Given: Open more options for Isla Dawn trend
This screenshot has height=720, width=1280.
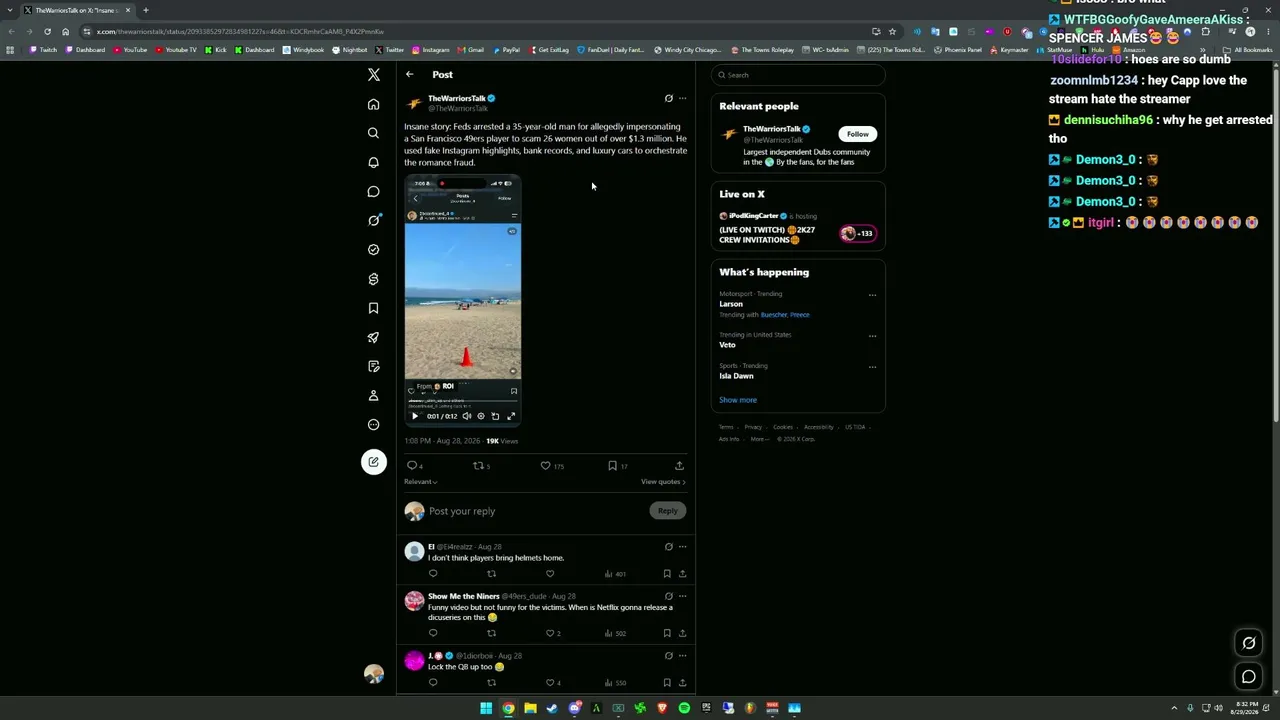Looking at the screenshot, I should [x=872, y=367].
